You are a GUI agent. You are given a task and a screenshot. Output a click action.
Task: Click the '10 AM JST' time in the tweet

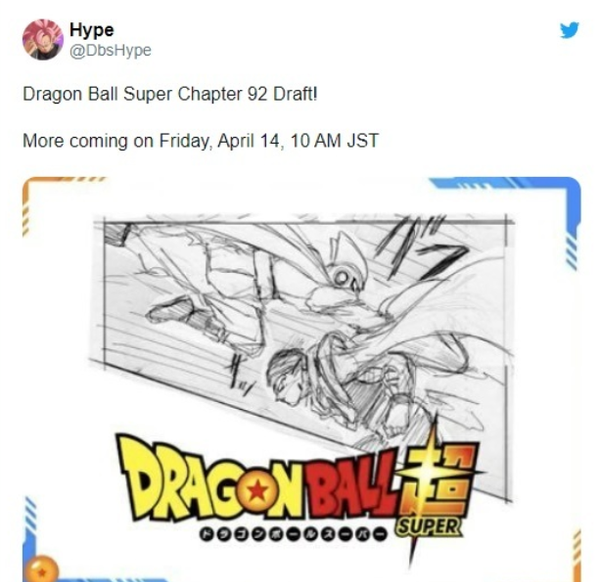click(334, 140)
